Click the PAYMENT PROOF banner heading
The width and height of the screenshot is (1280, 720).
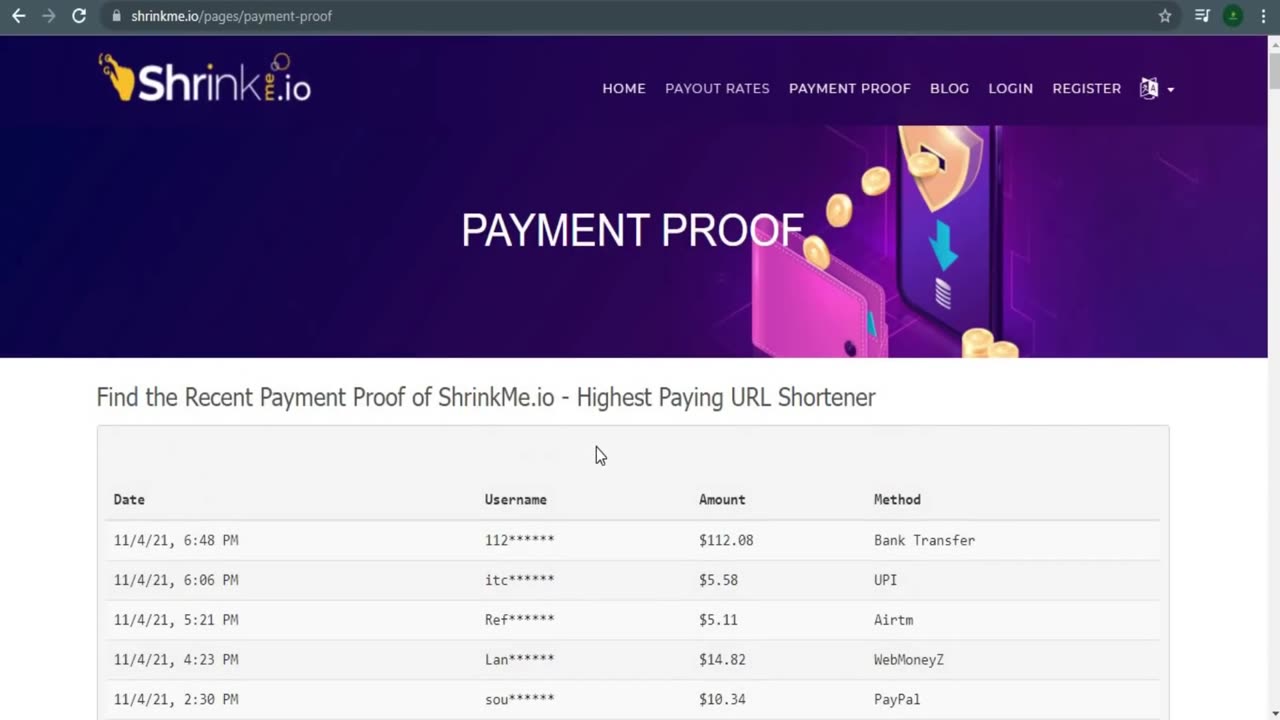tap(632, 231)
